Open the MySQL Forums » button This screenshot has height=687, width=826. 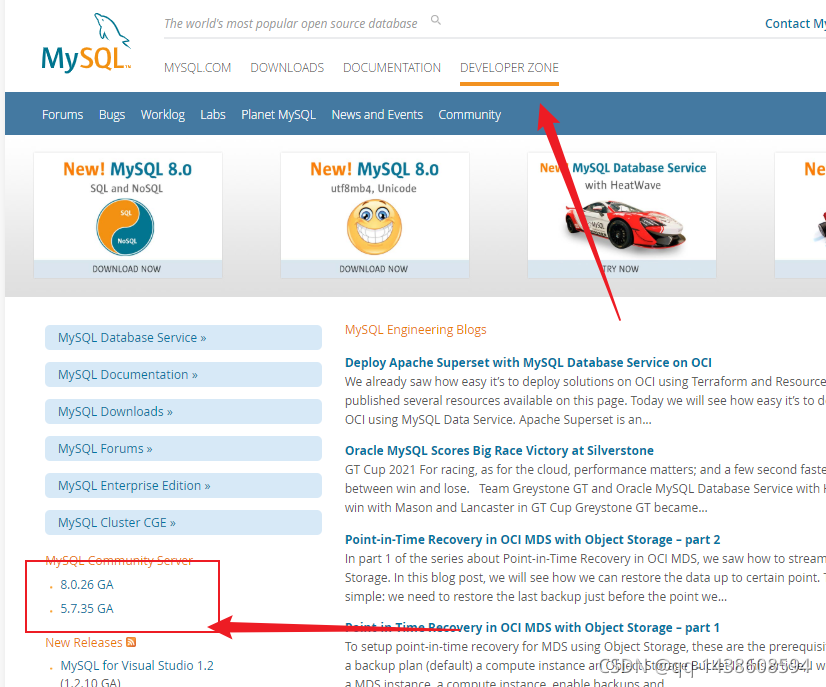coord(183,448)
